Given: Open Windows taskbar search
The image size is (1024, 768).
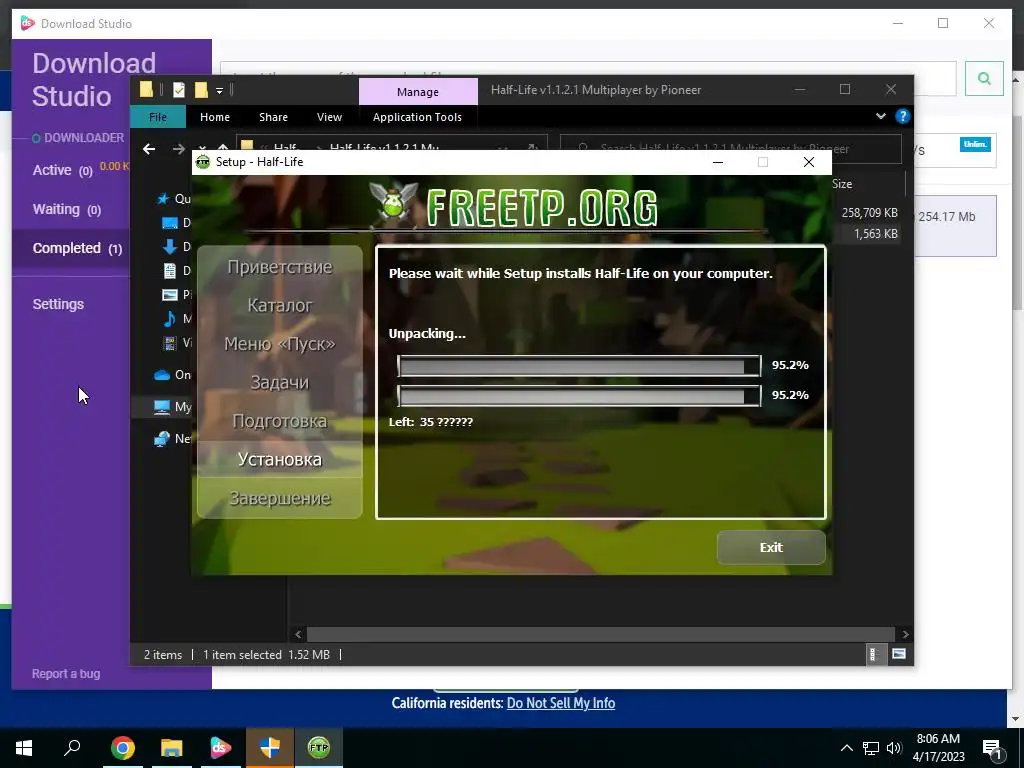Looking at the screenshot, I should (x=72, y=747).
